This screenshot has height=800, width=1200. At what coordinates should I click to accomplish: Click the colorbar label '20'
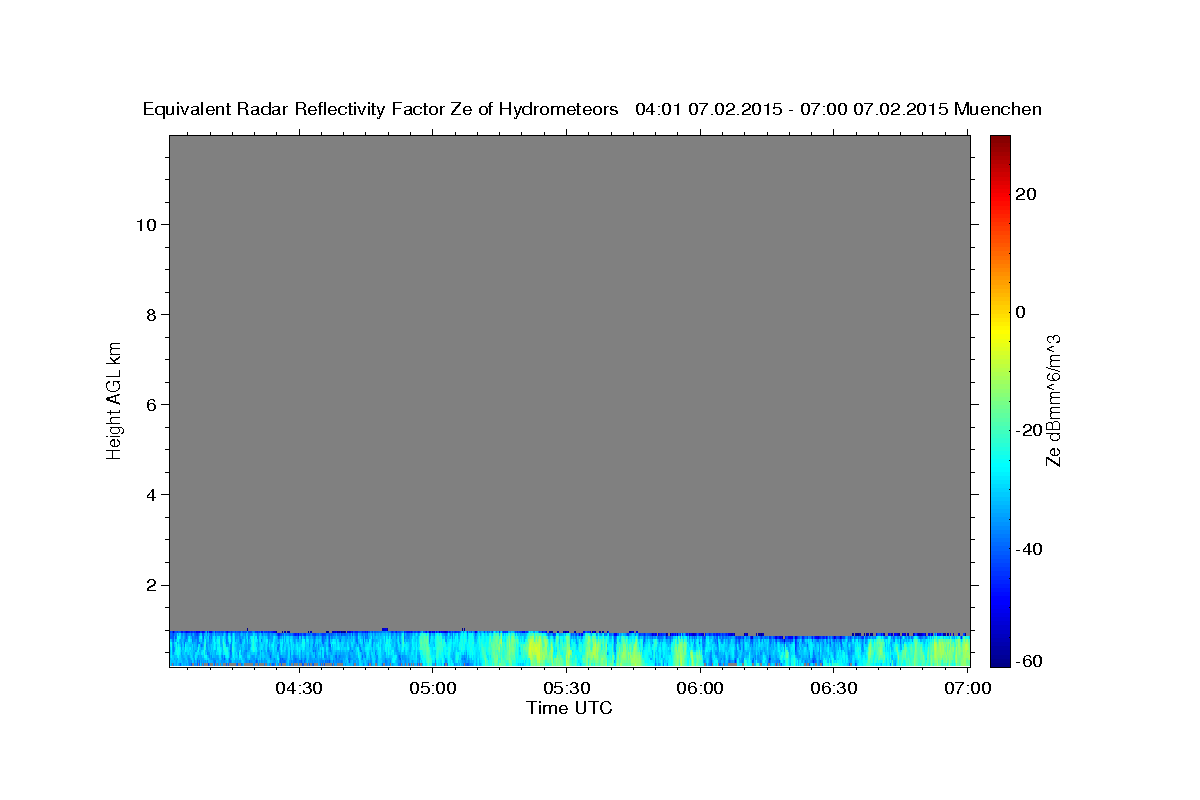1025,194
